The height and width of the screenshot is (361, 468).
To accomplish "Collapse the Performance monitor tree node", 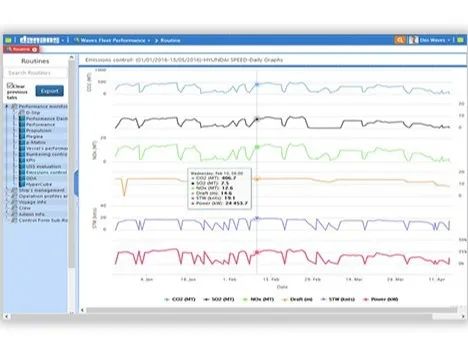I will pos(7,106).
